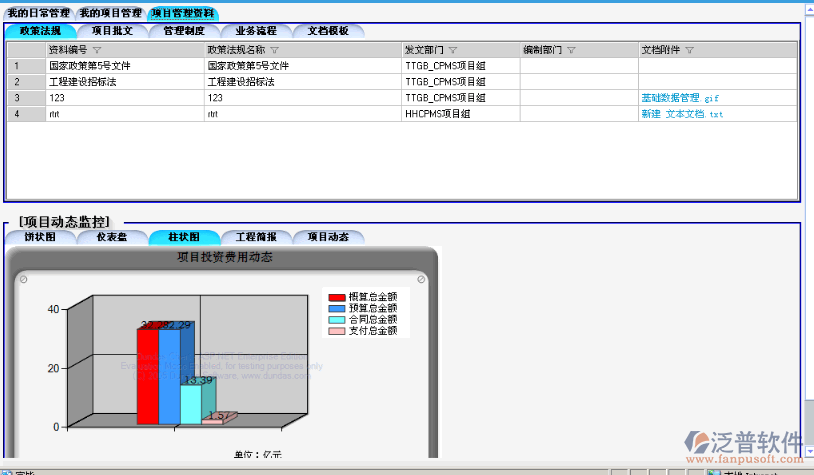Filter the 文档附件 column
This screenshot has height=475, width=814.
[x=689, y=50]
